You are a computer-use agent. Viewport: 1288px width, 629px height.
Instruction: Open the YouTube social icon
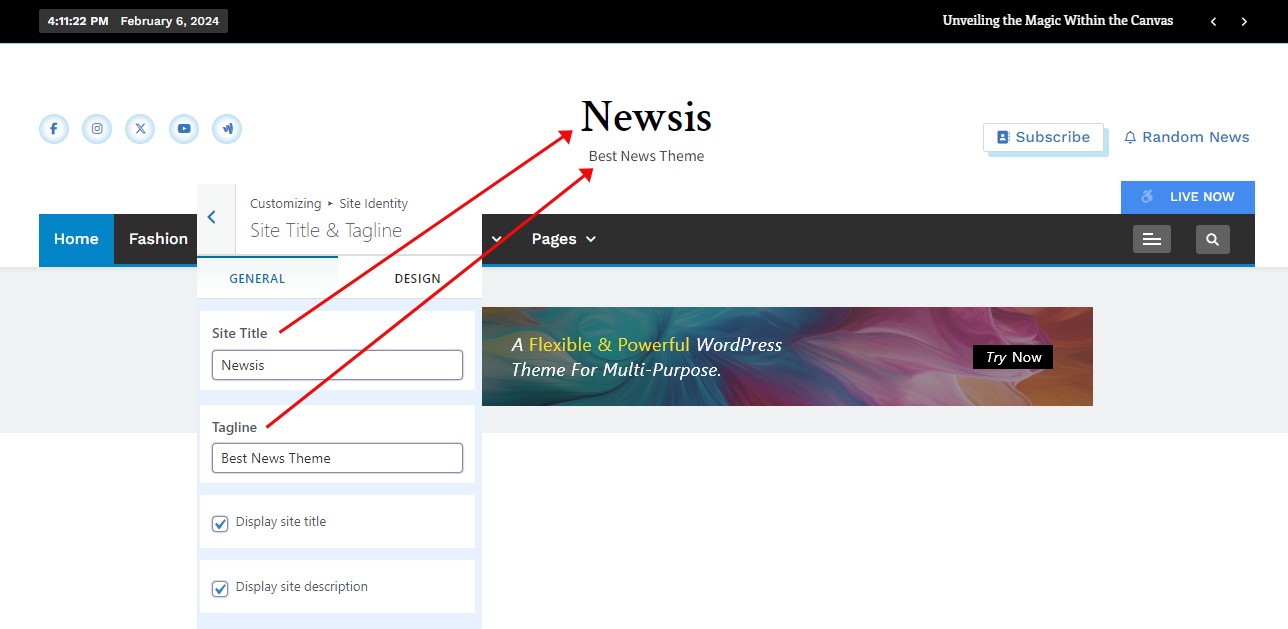point(184,129)
